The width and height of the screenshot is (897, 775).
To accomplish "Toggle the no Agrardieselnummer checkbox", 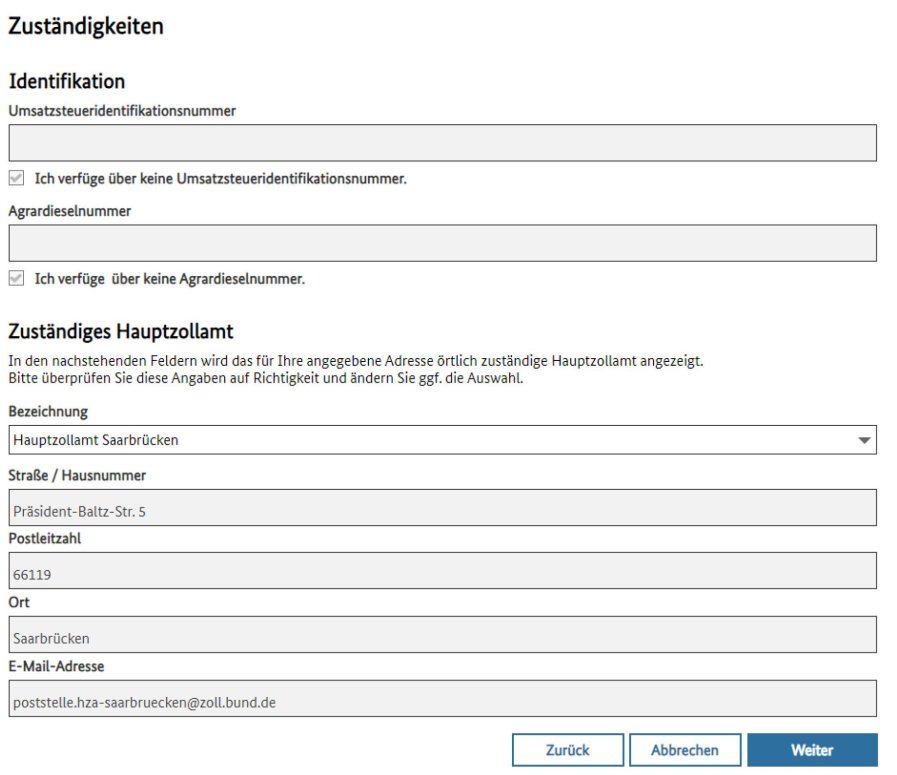I will tap(16, 279).
